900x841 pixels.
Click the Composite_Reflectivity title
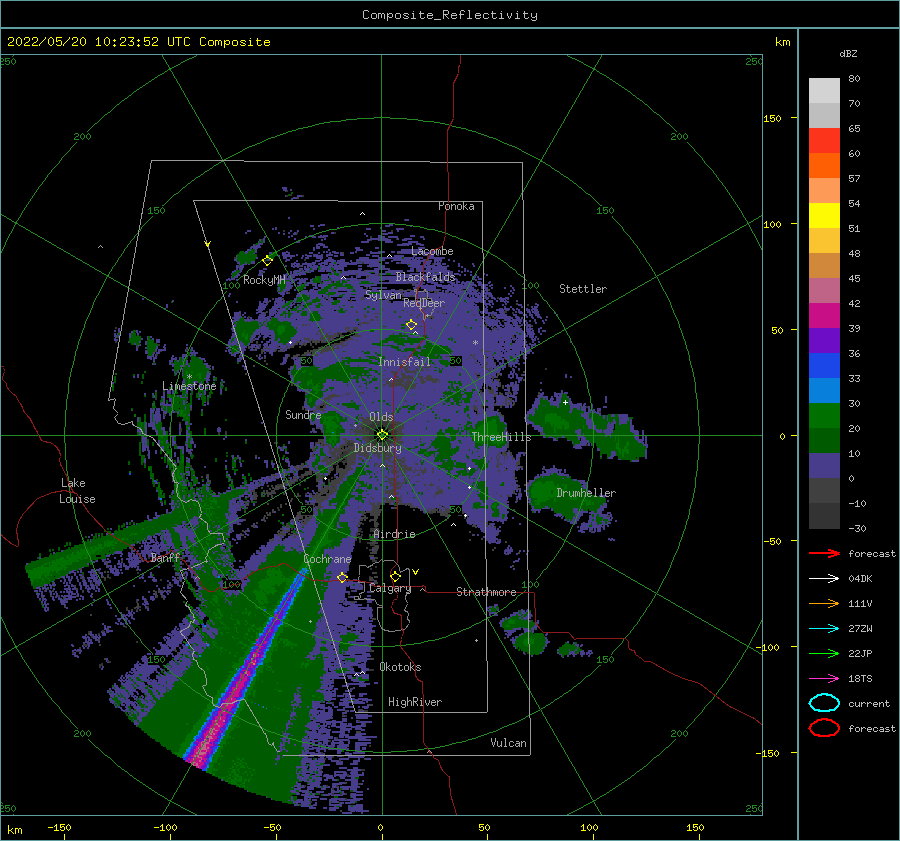pos(450,15)
